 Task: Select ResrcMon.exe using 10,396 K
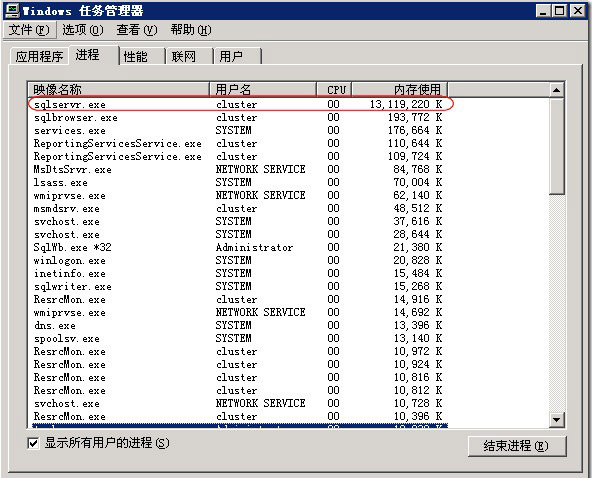238,416
